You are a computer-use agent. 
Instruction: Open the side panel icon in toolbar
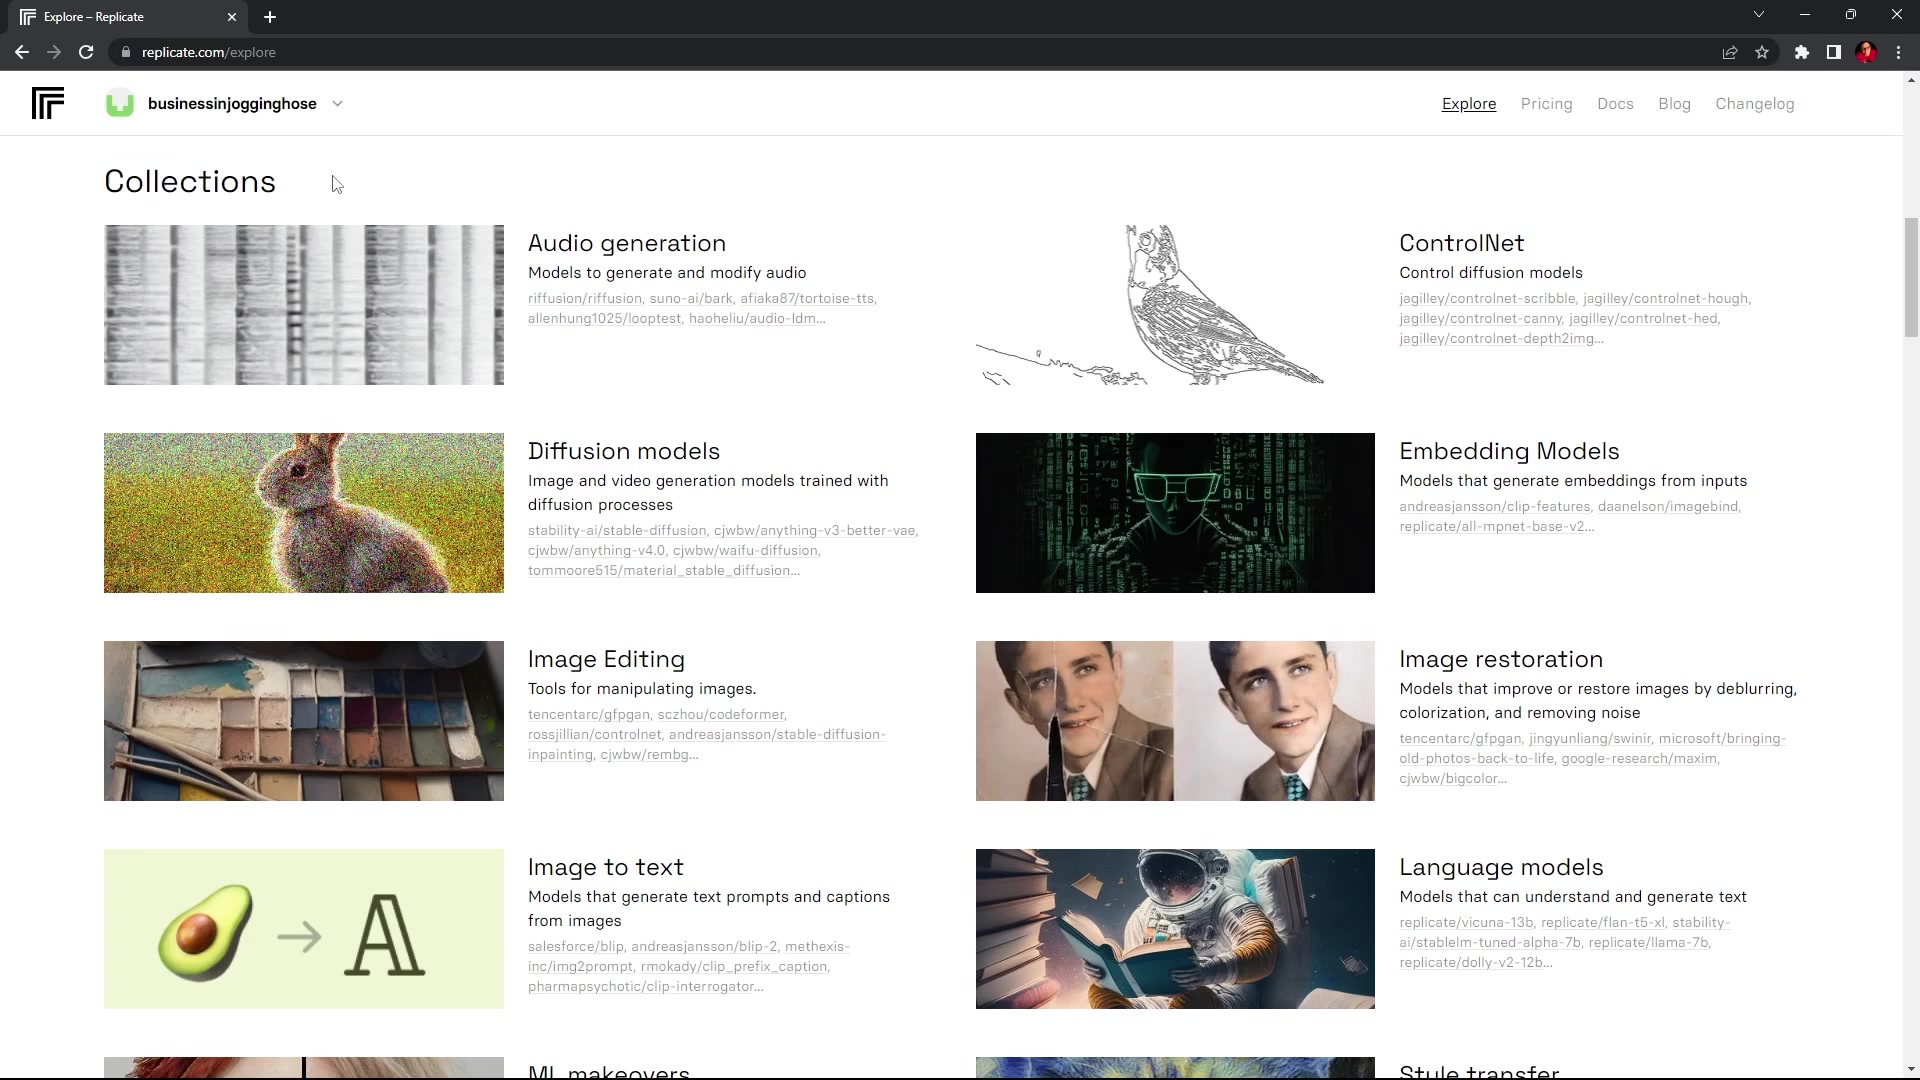(x=1833, y=52)
